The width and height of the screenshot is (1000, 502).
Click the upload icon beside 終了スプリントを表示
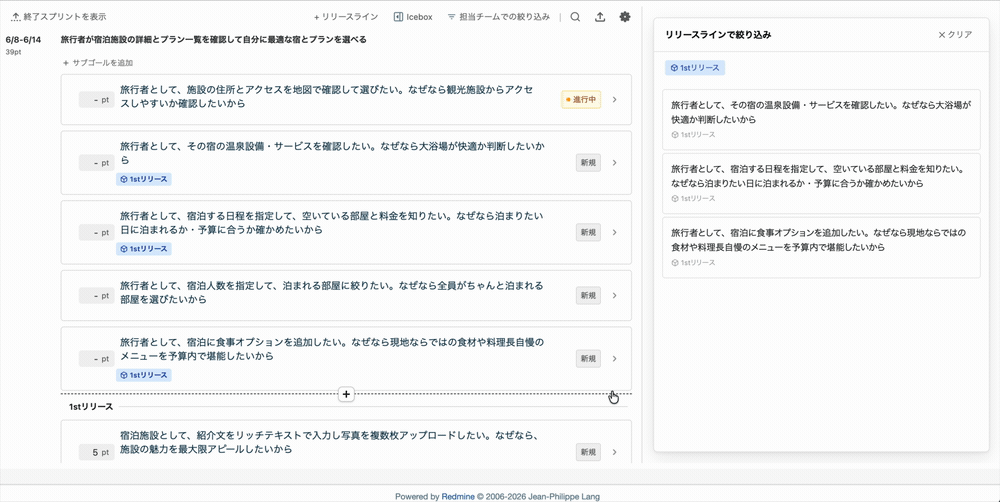(x=16, y=17)
